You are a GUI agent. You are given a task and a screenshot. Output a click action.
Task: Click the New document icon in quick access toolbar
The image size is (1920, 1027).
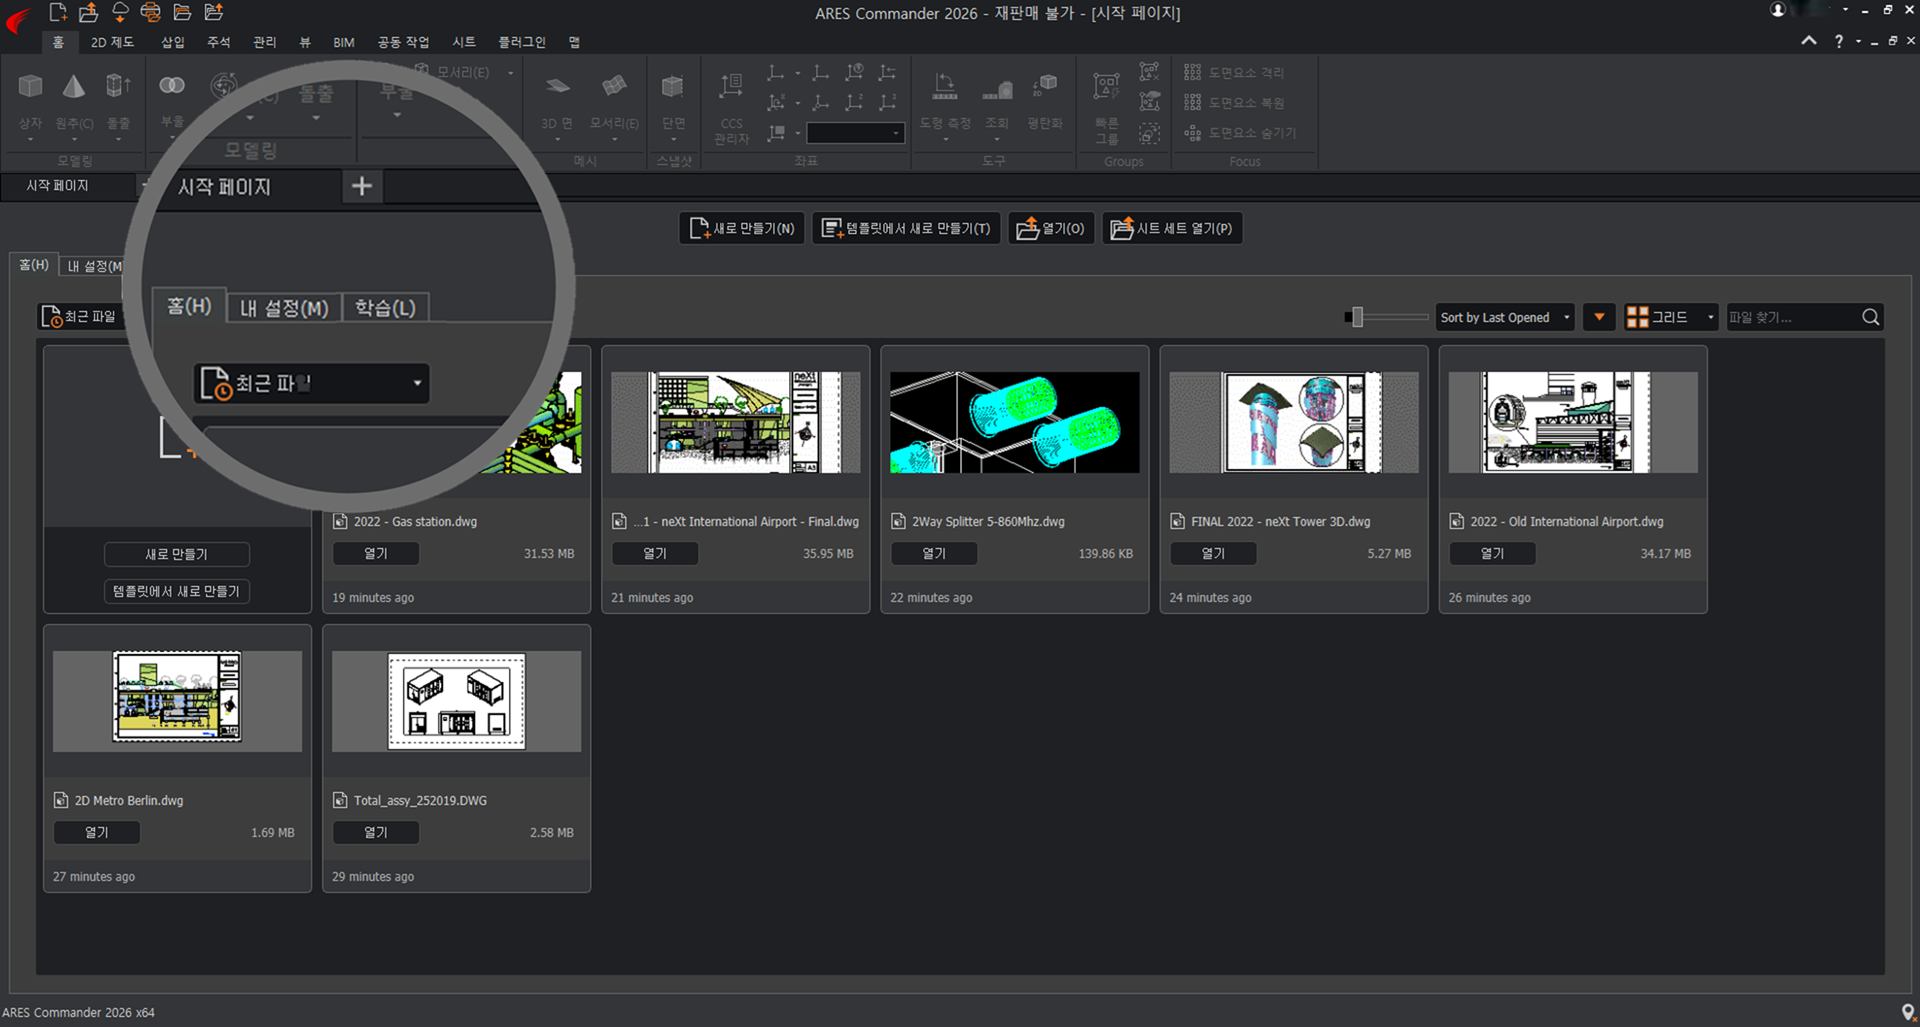(58, 12)
